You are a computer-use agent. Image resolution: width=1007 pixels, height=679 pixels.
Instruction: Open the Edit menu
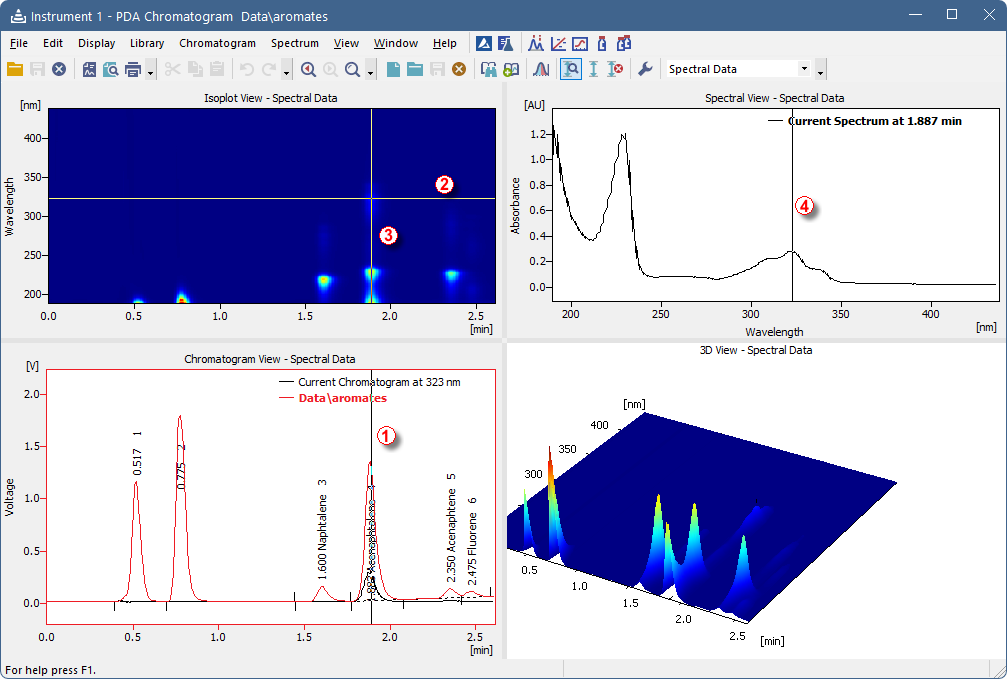(53, 43)
